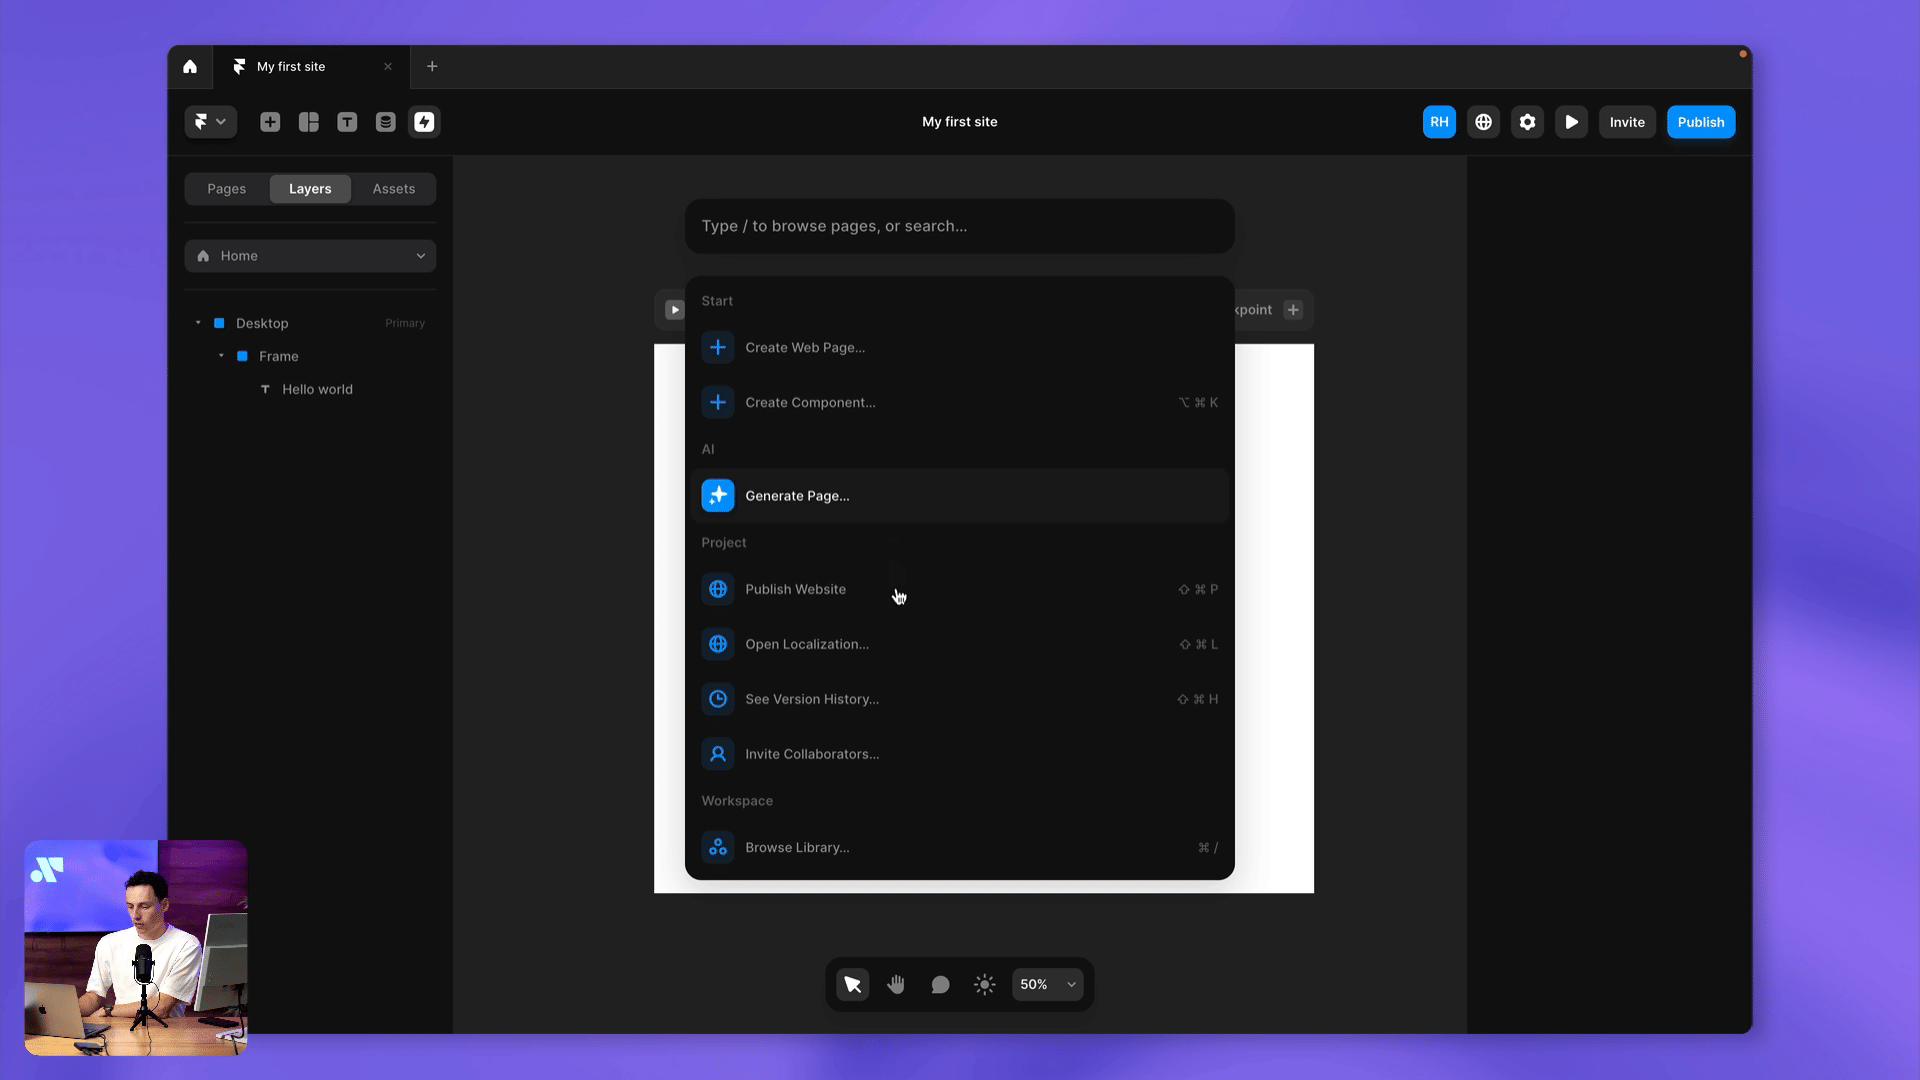1920x1080 pixels.
Task: Select the Text tool icon
Action: tap(347, 122)
